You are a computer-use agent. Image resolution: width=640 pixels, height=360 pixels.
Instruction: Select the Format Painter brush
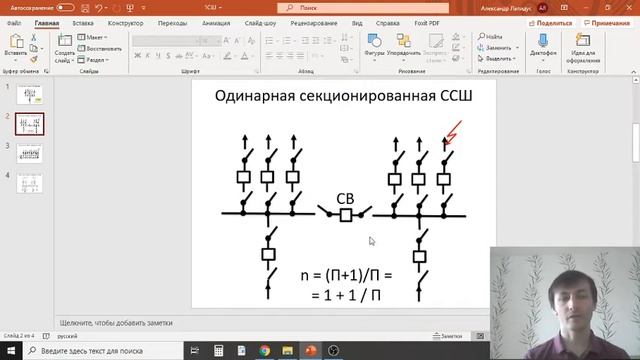(33, 59)
